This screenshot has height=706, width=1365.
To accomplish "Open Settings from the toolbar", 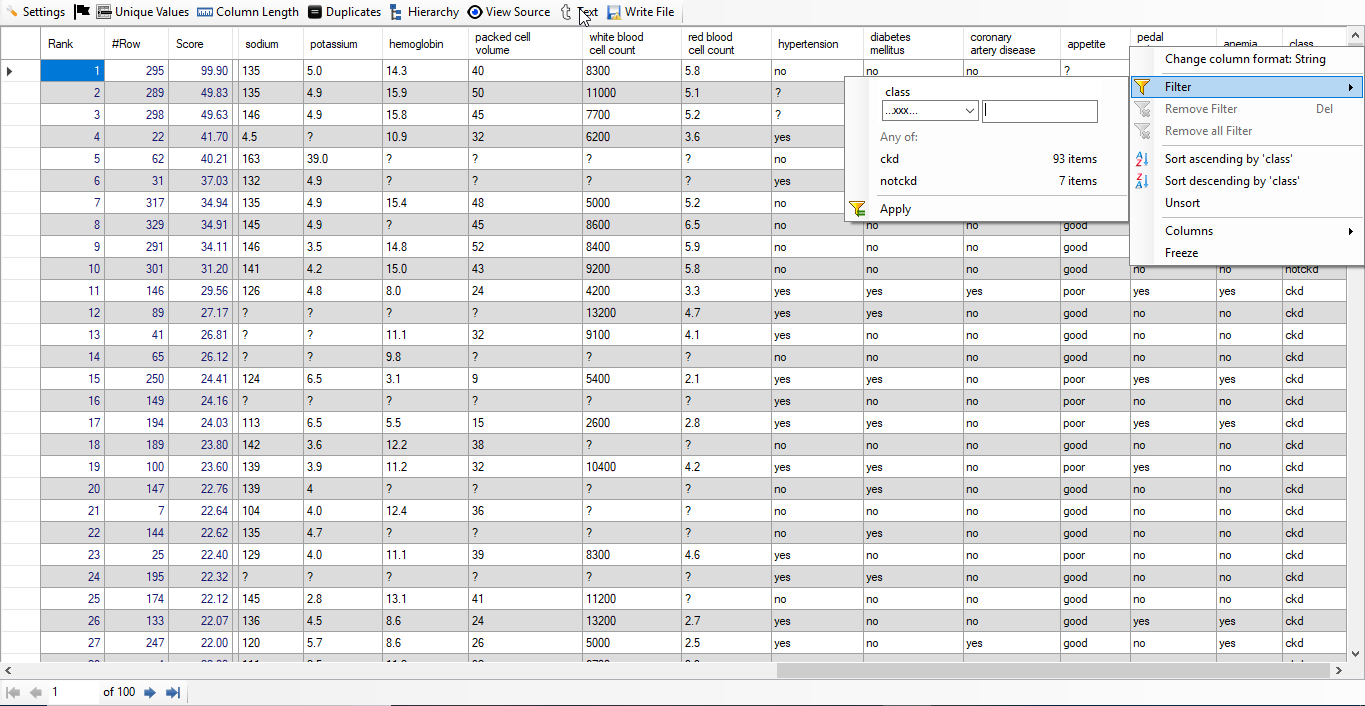I will pyautogui.click(x=36, y=12).
